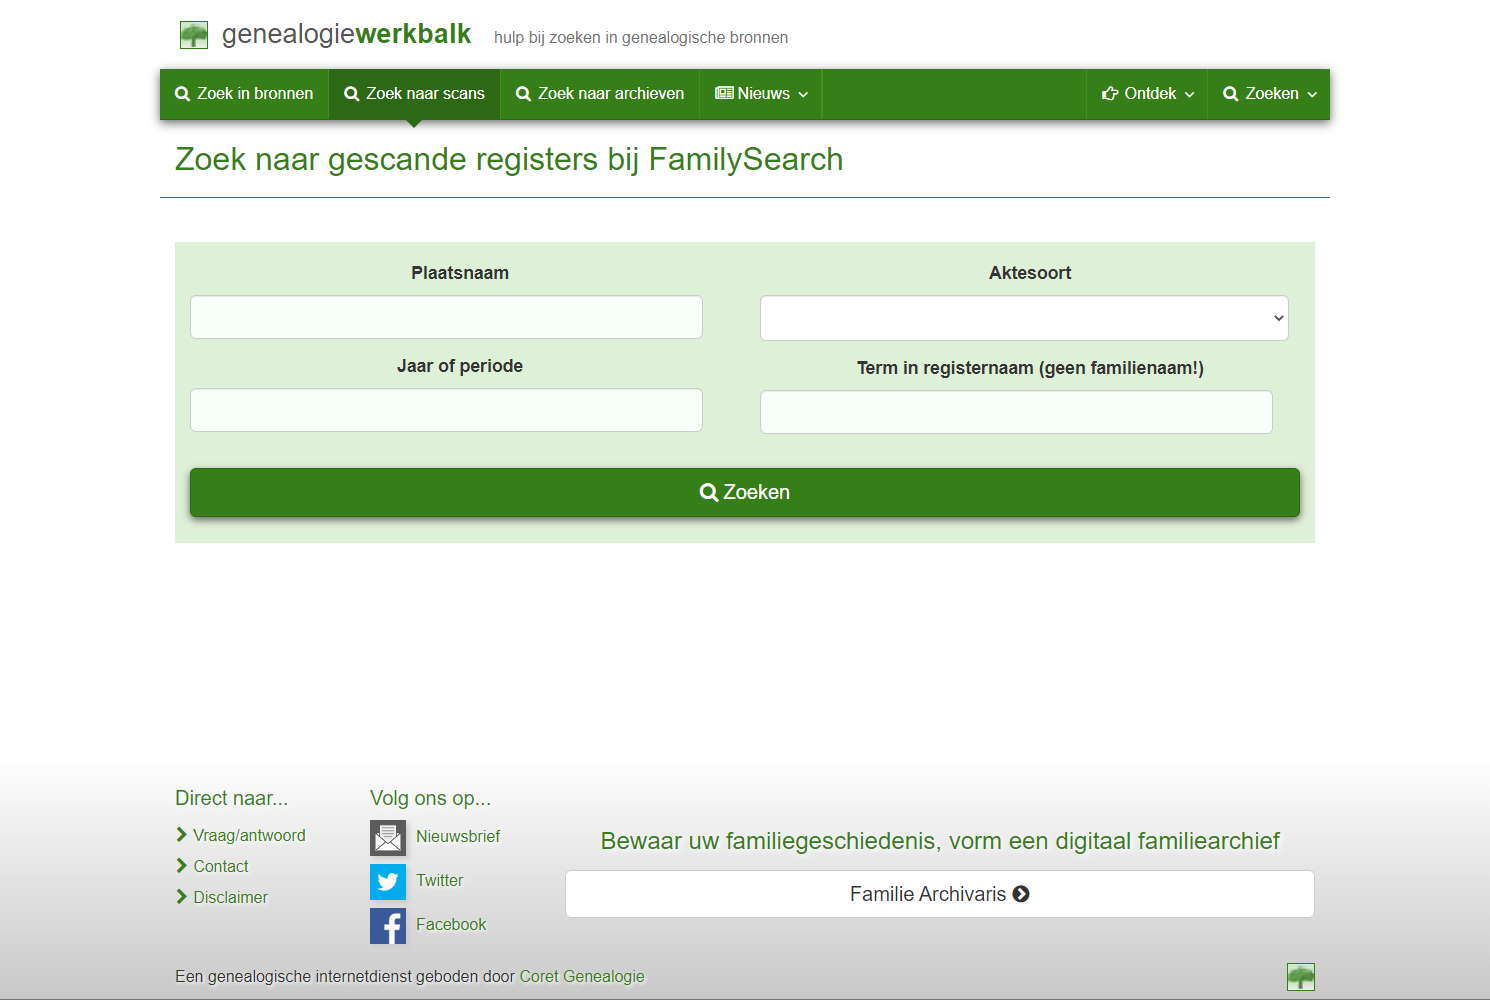1490x1000 pixels.
Task: Open the Twitter text link
Action: tap(440, 881)
